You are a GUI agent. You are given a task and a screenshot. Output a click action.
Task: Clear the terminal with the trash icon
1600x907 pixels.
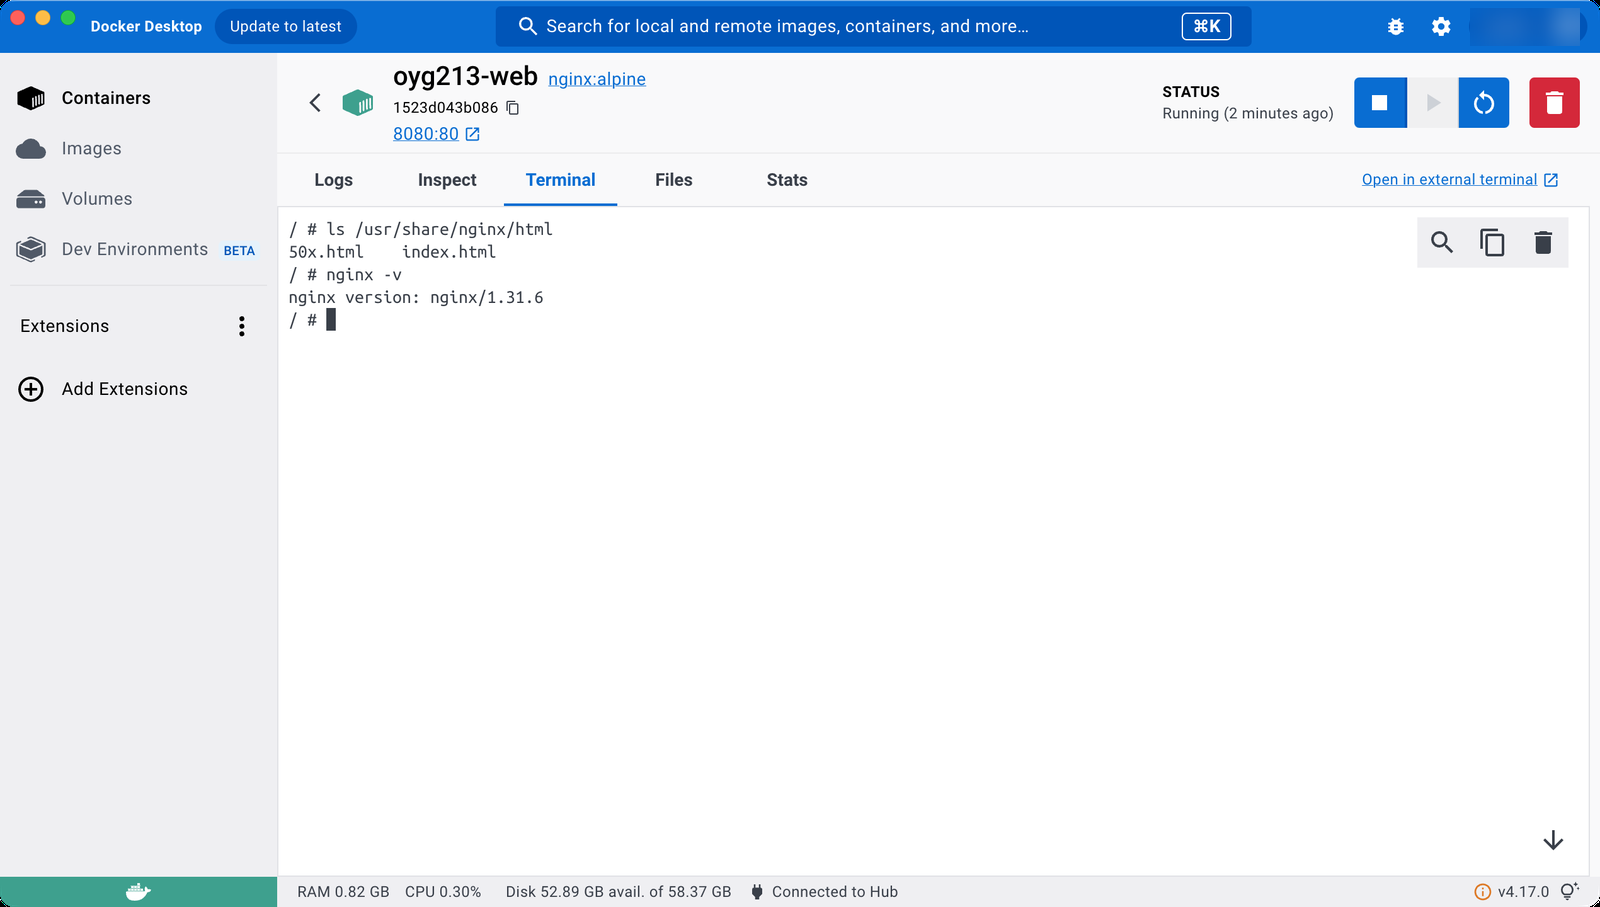coord(1543,242)
